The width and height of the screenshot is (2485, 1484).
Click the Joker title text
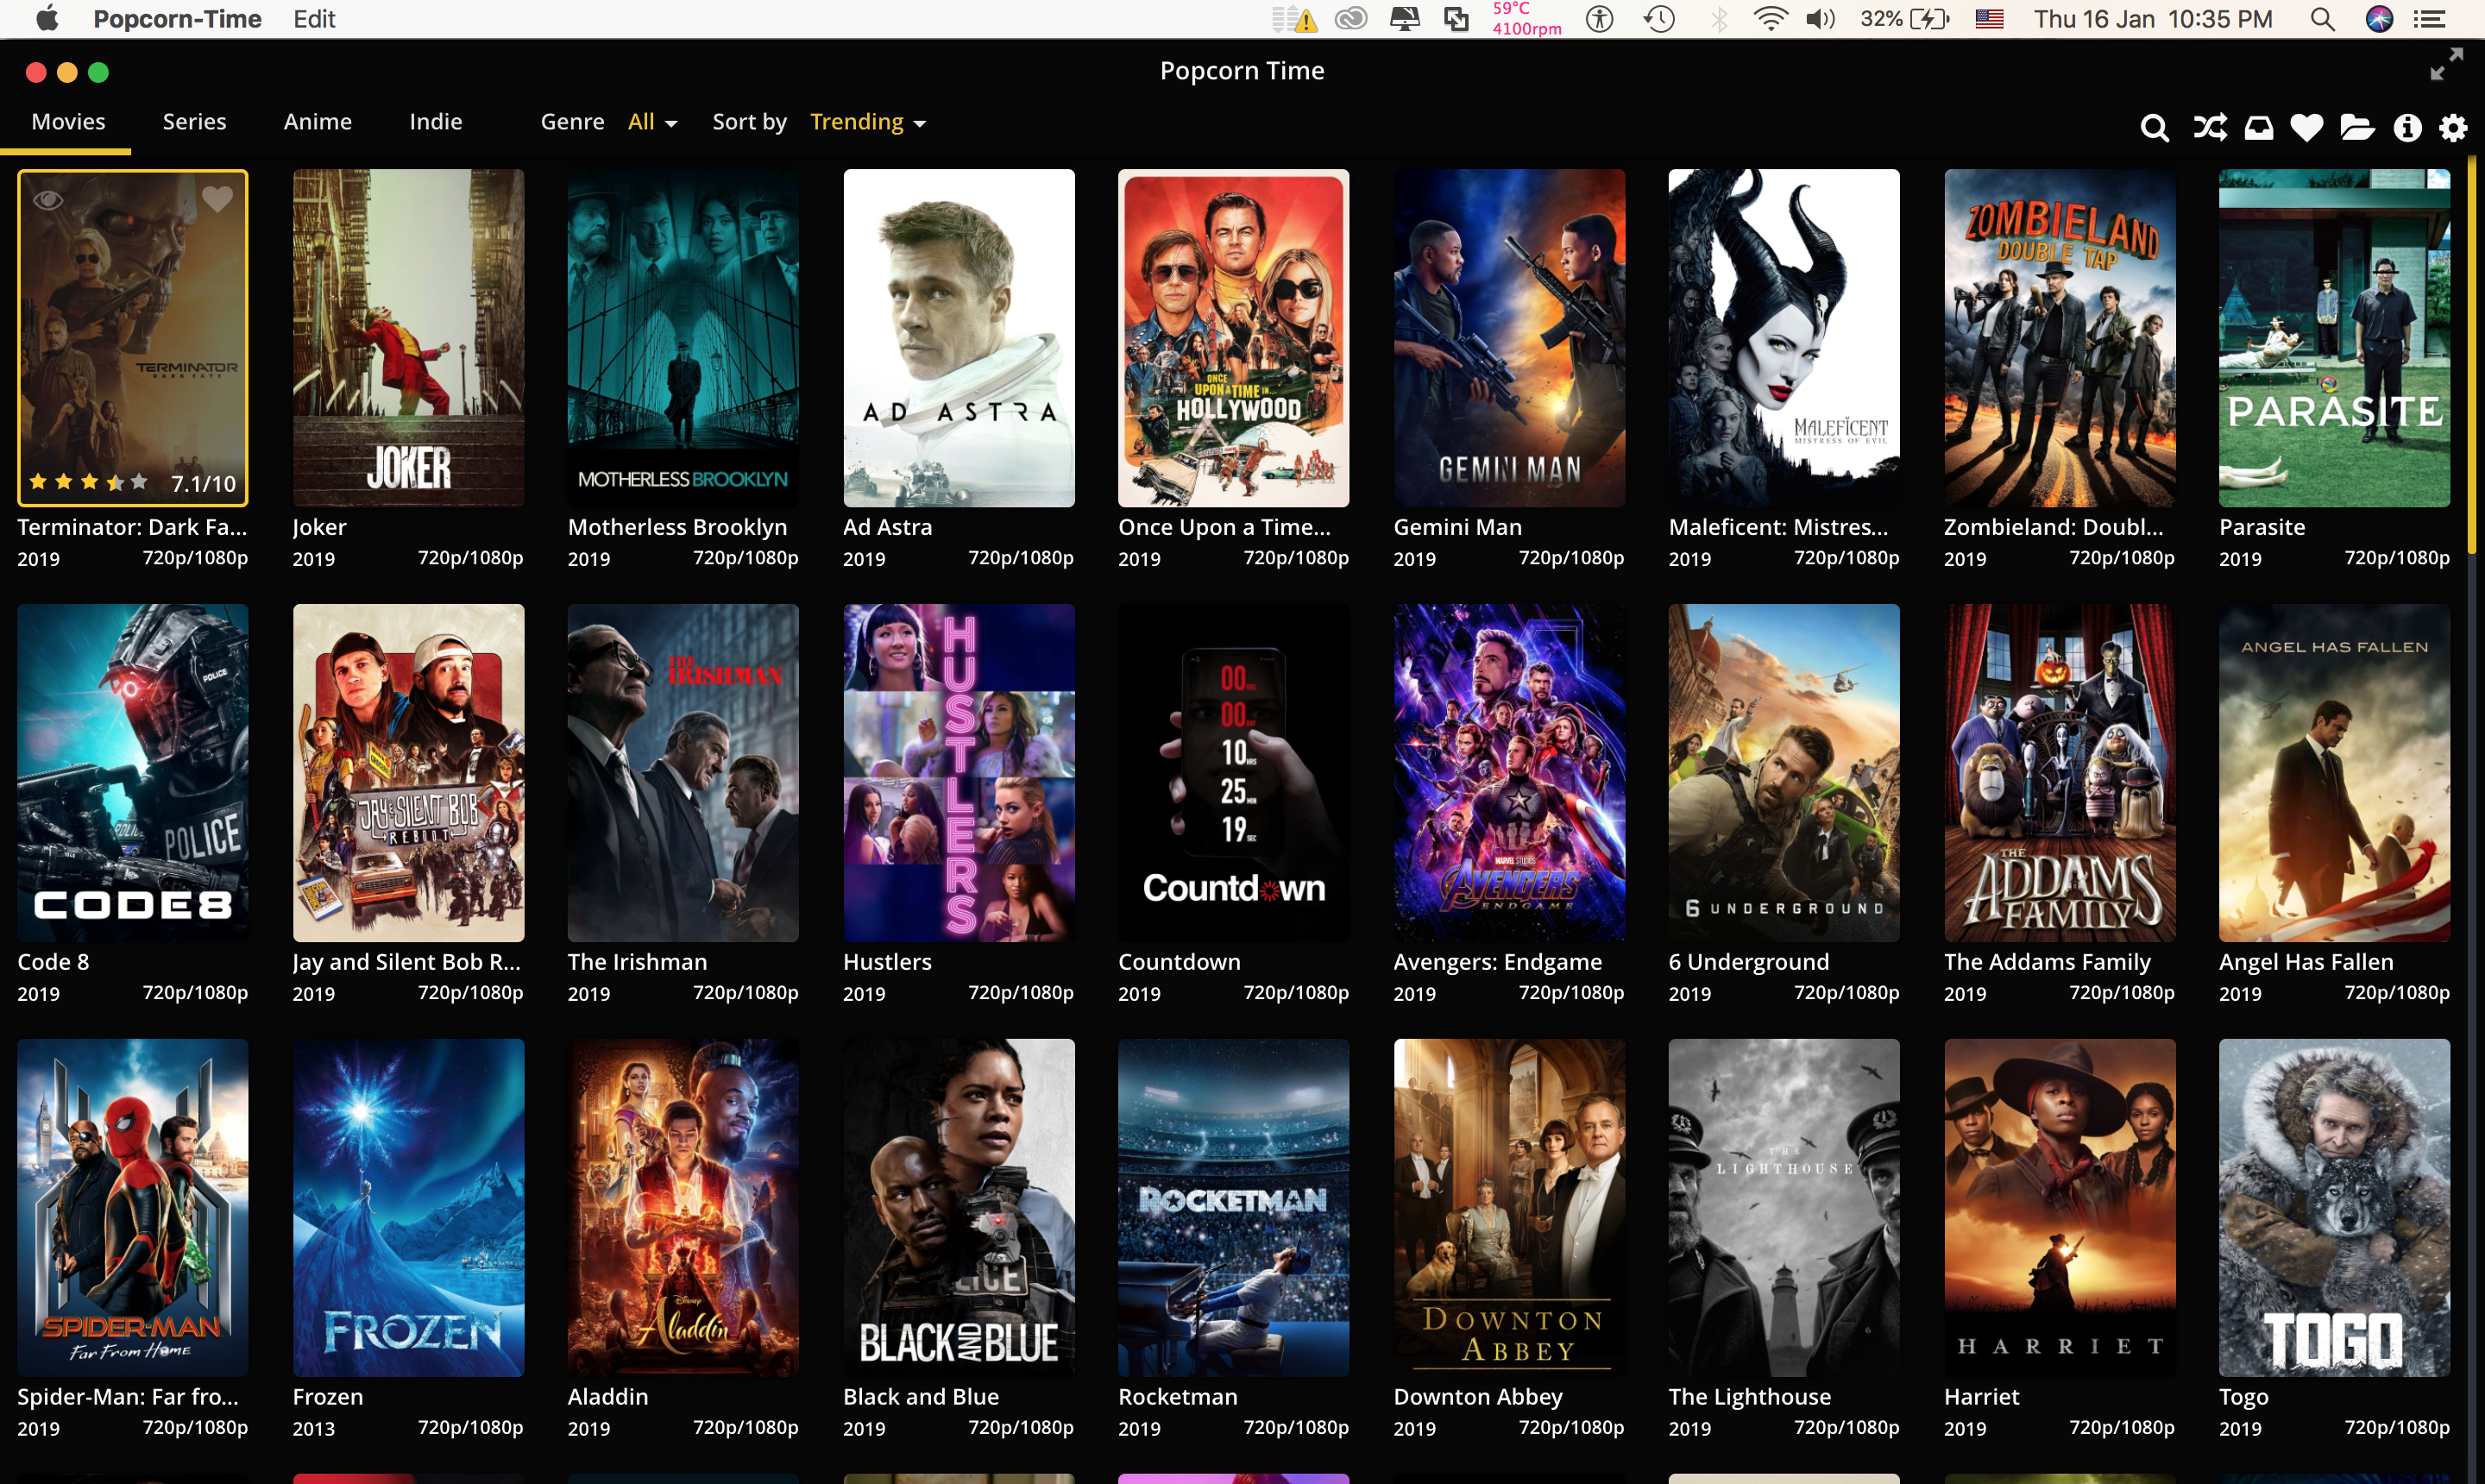pos(319,527)
